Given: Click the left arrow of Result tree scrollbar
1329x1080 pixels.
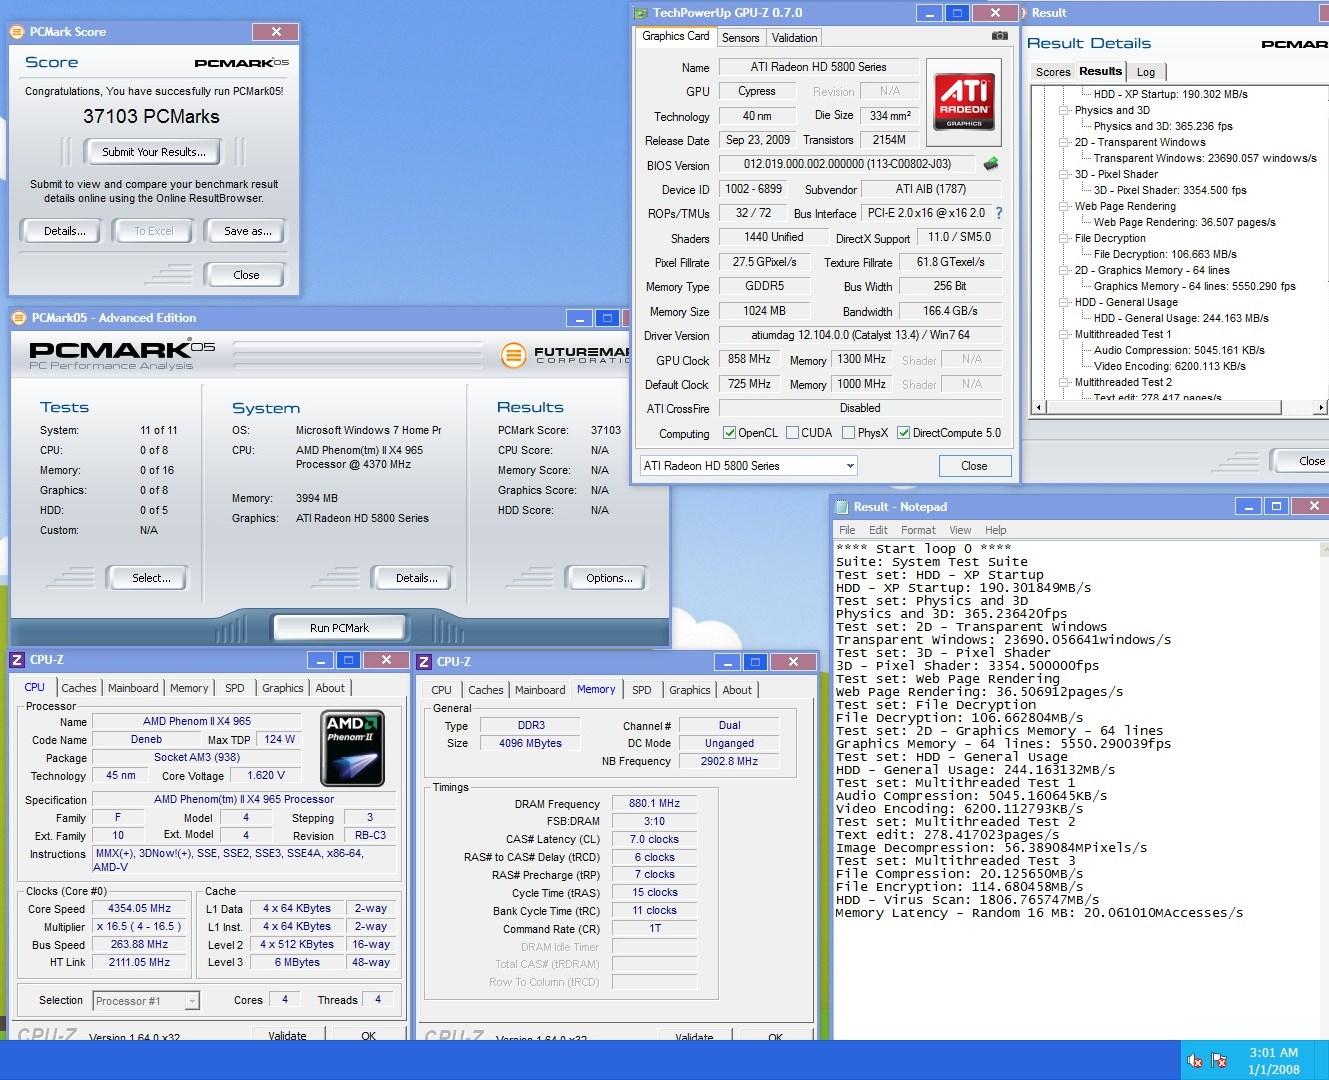Looking at the screenshot, I should tap(1038, 407).
